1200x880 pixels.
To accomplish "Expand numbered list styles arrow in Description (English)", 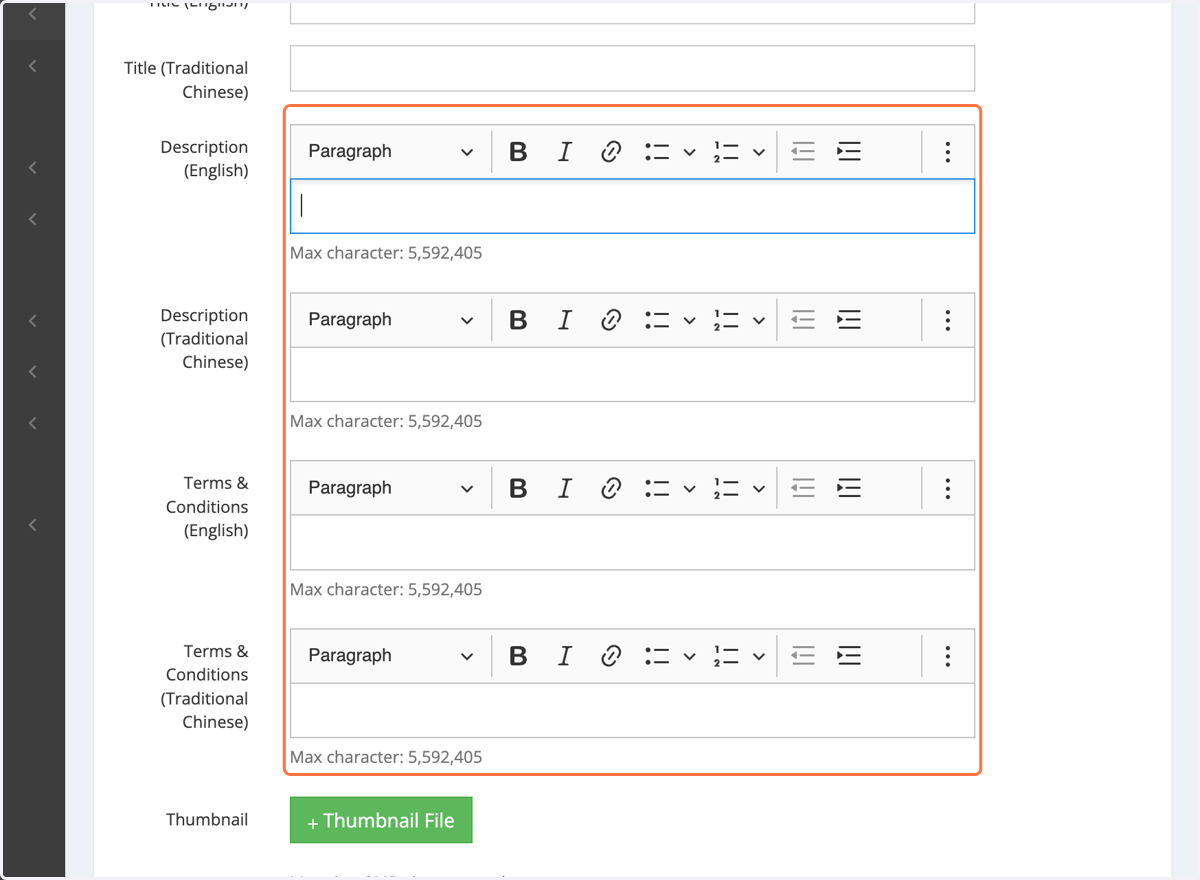I will [x=759, y=152].
